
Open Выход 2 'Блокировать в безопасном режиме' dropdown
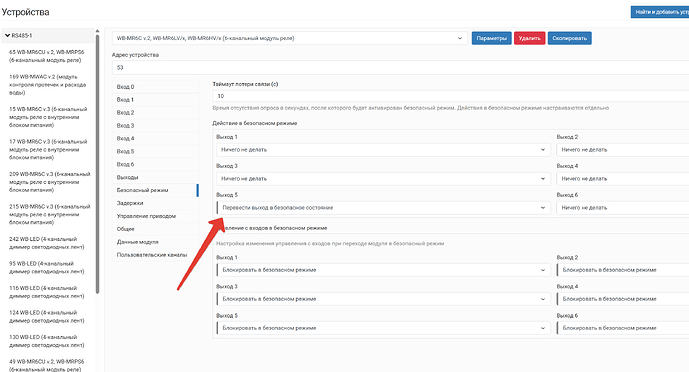[x=623, y=270]
